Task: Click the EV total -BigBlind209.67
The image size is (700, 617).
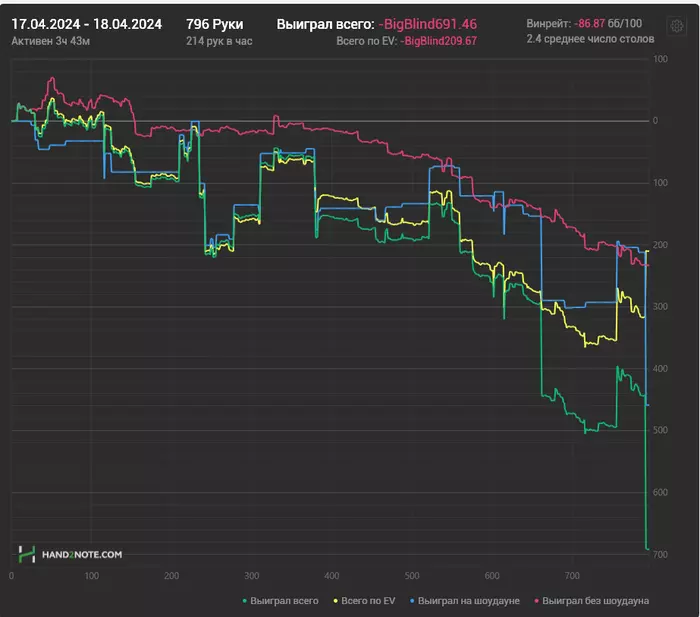Action: pos(438,41)
